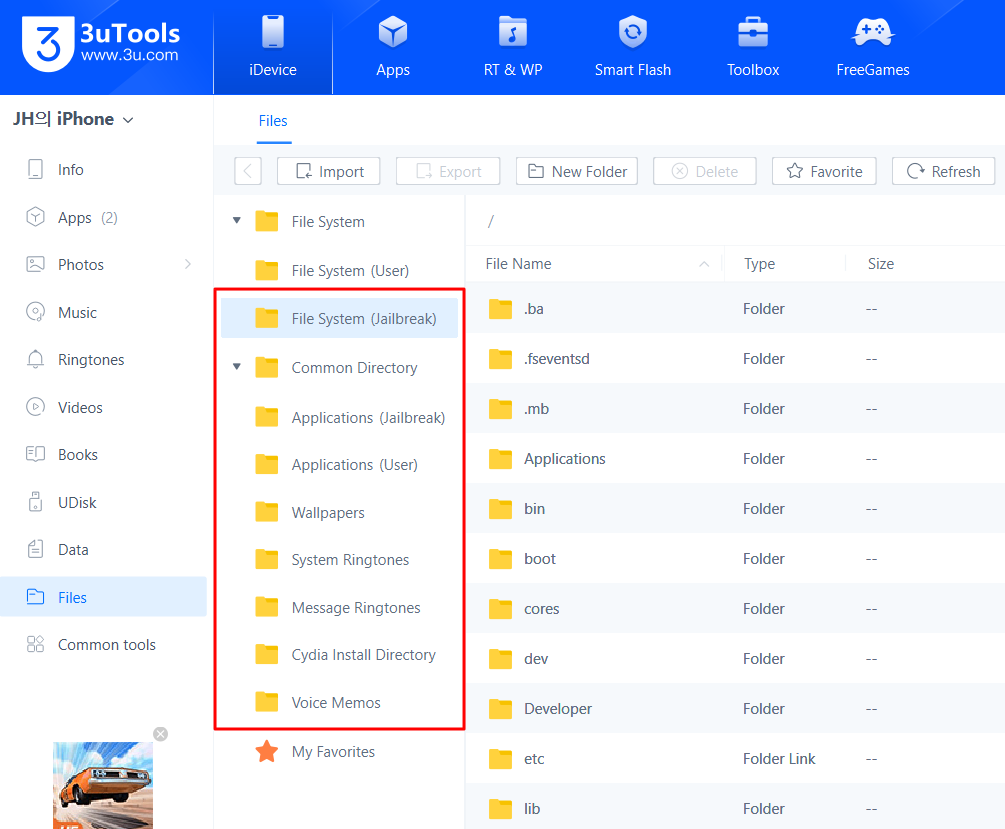Select the dev folder row
1005x829 pixels.
click(x=735, y=658)
